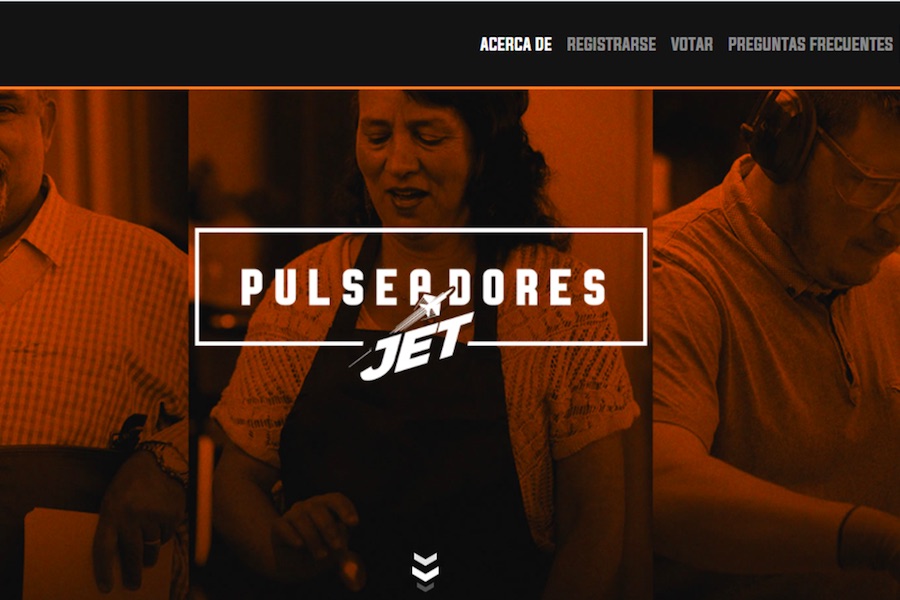Go to the REGISTRARSE page
The width and height of the screenshot is (900, 600).
point(611,44)
